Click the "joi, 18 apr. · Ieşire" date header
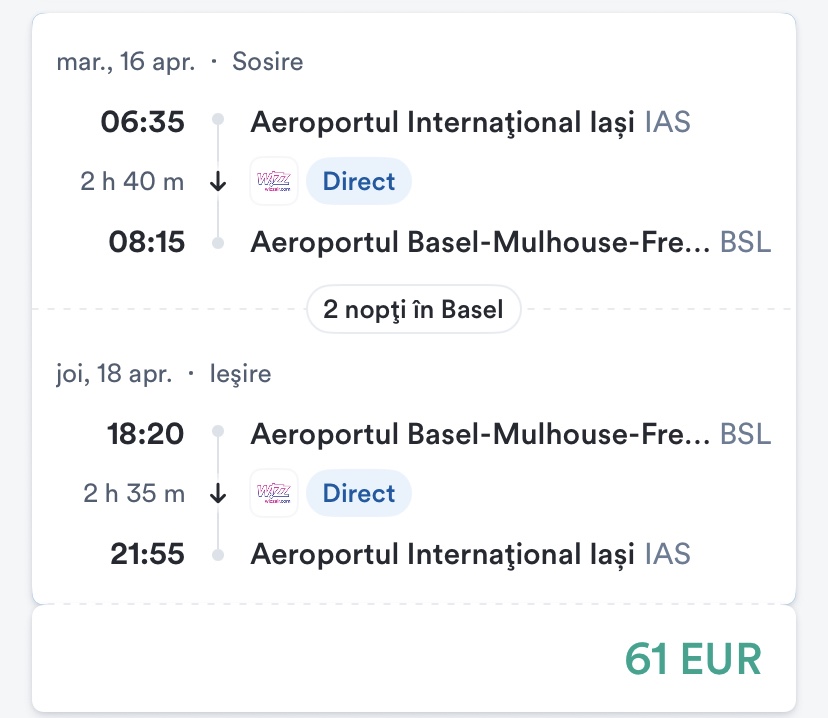Viewport: 828px width, 718px height. point(164,374)
